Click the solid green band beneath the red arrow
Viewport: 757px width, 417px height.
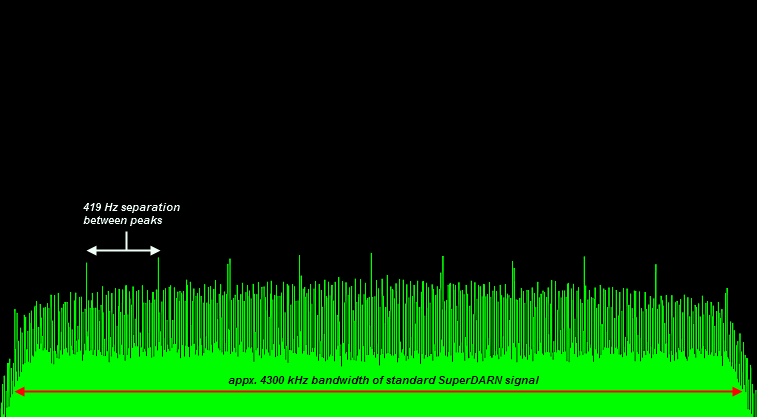coord(380,405)
